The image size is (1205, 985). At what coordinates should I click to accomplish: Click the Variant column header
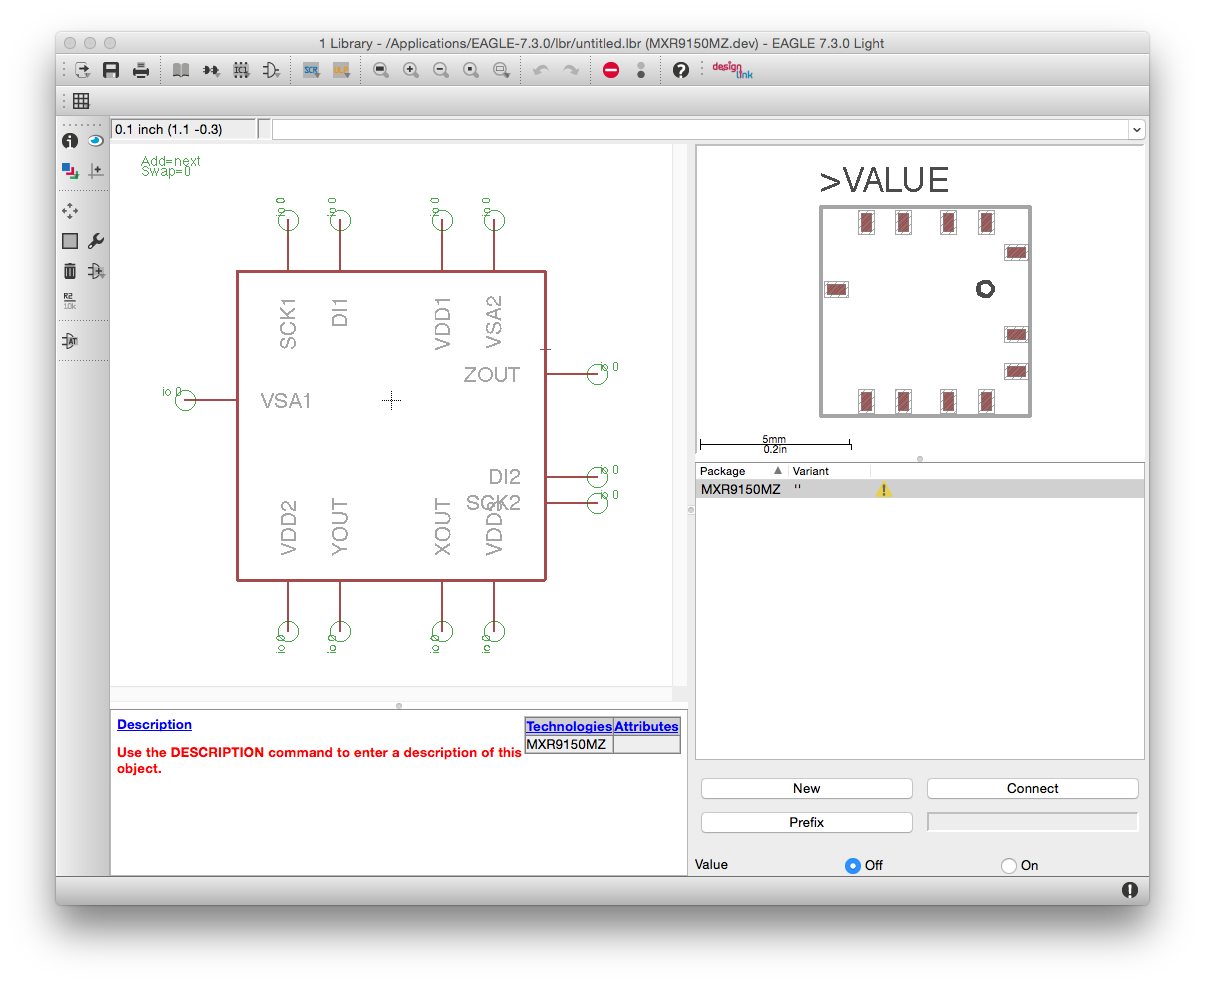click(829, 471)
